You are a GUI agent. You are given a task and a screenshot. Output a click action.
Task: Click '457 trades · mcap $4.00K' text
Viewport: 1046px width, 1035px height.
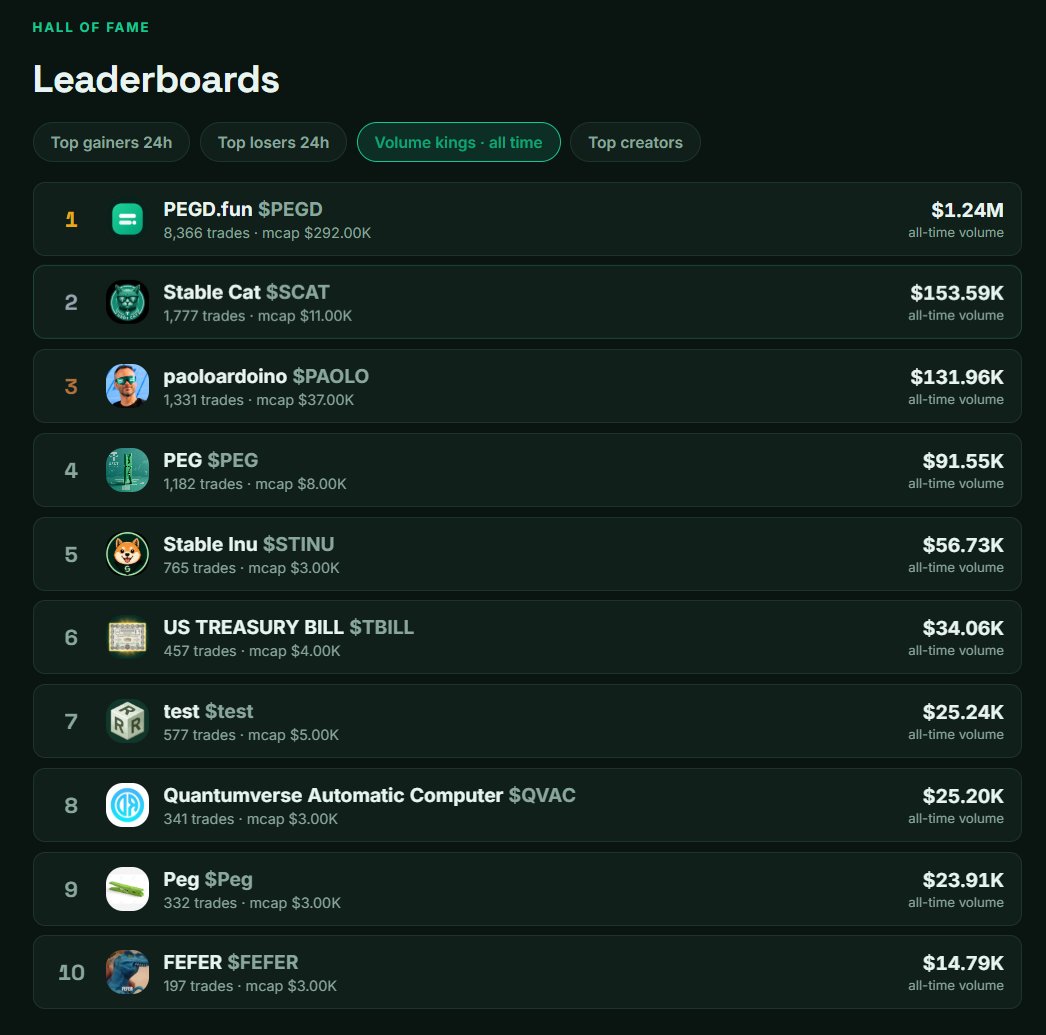click(x=251, y=650)
